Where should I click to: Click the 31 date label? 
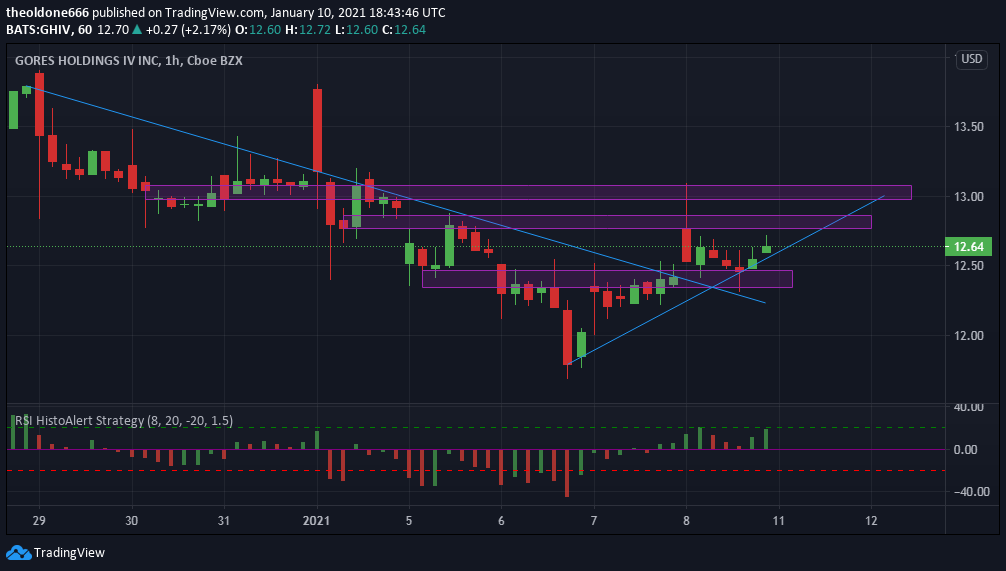[224, 520]
